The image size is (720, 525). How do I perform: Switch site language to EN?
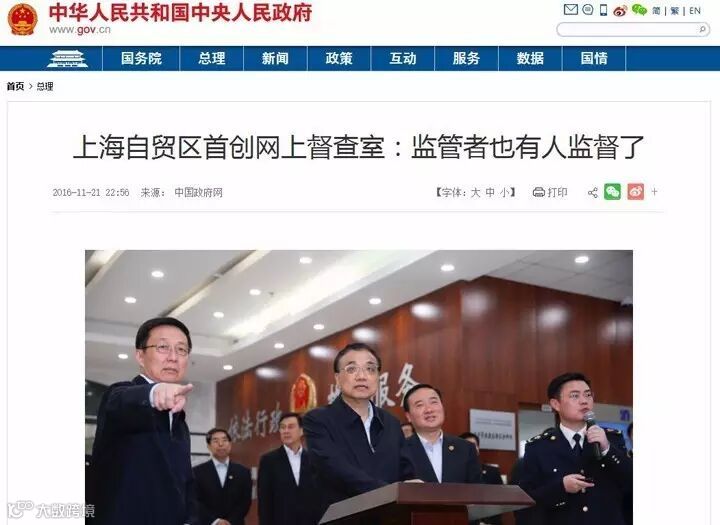(695, 11)
